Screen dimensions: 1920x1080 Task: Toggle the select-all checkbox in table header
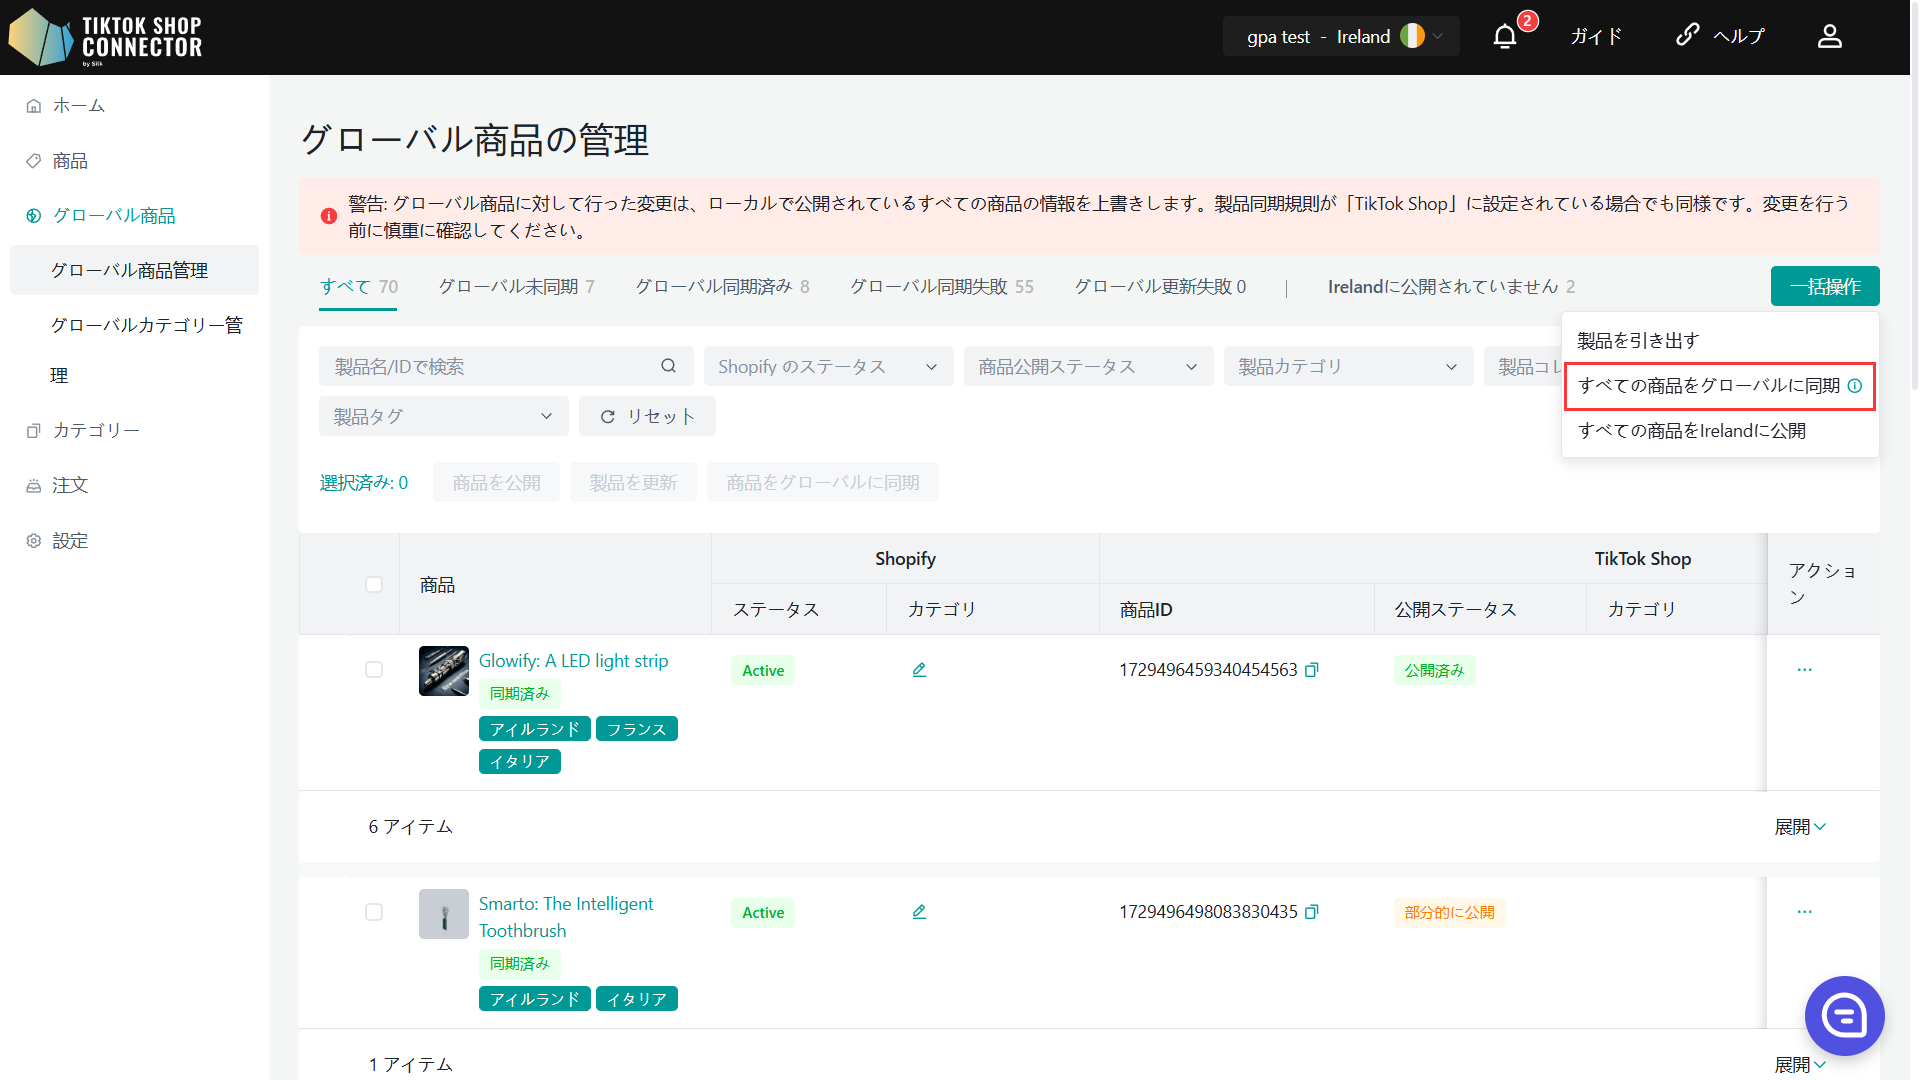[x=374, y=584]
